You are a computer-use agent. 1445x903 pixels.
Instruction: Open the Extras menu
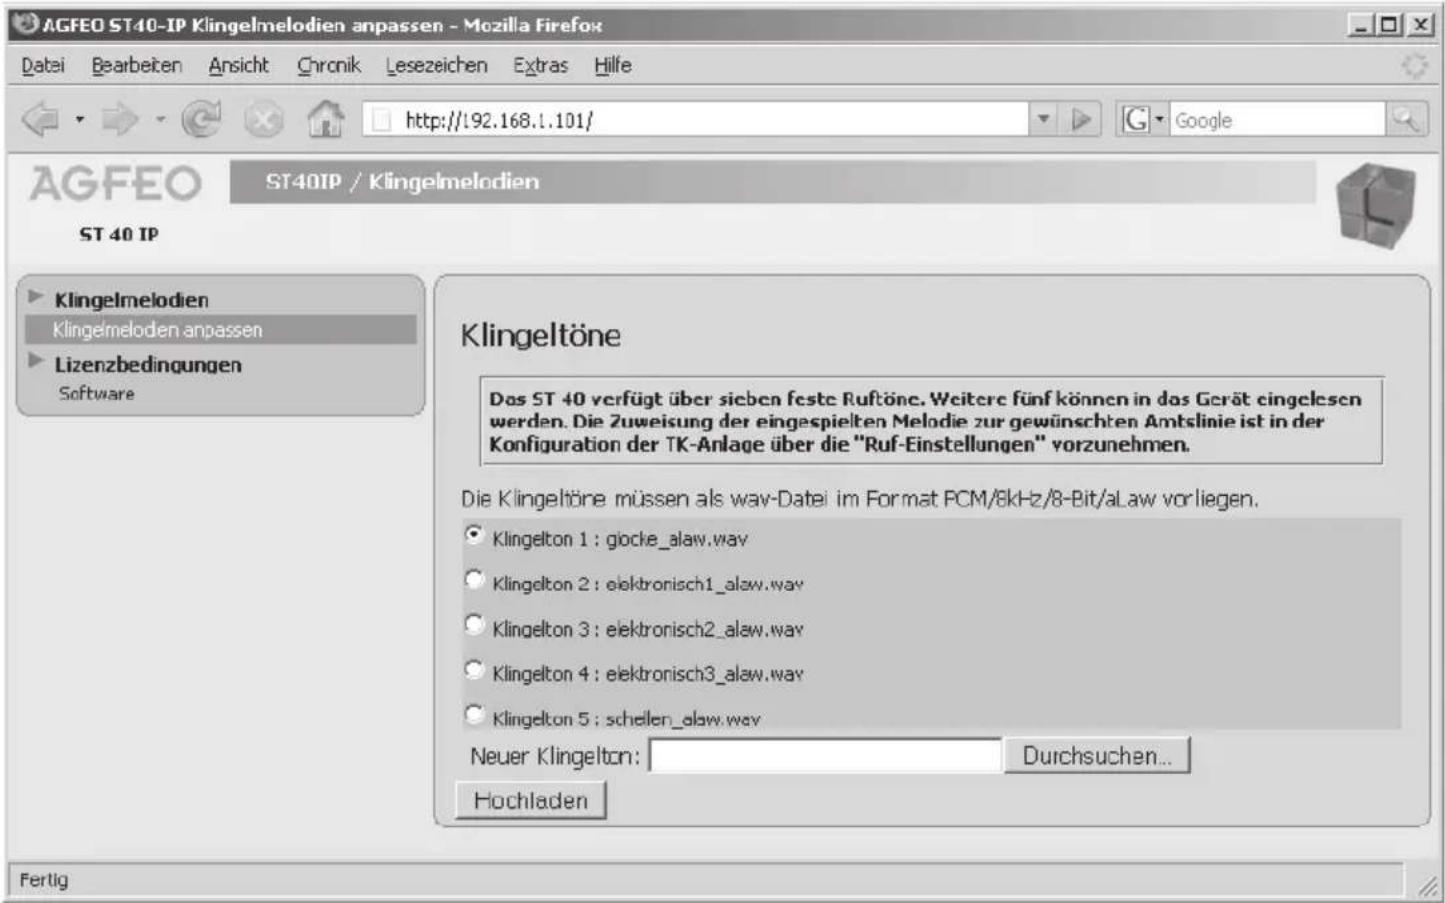click(x=540, y=66)
